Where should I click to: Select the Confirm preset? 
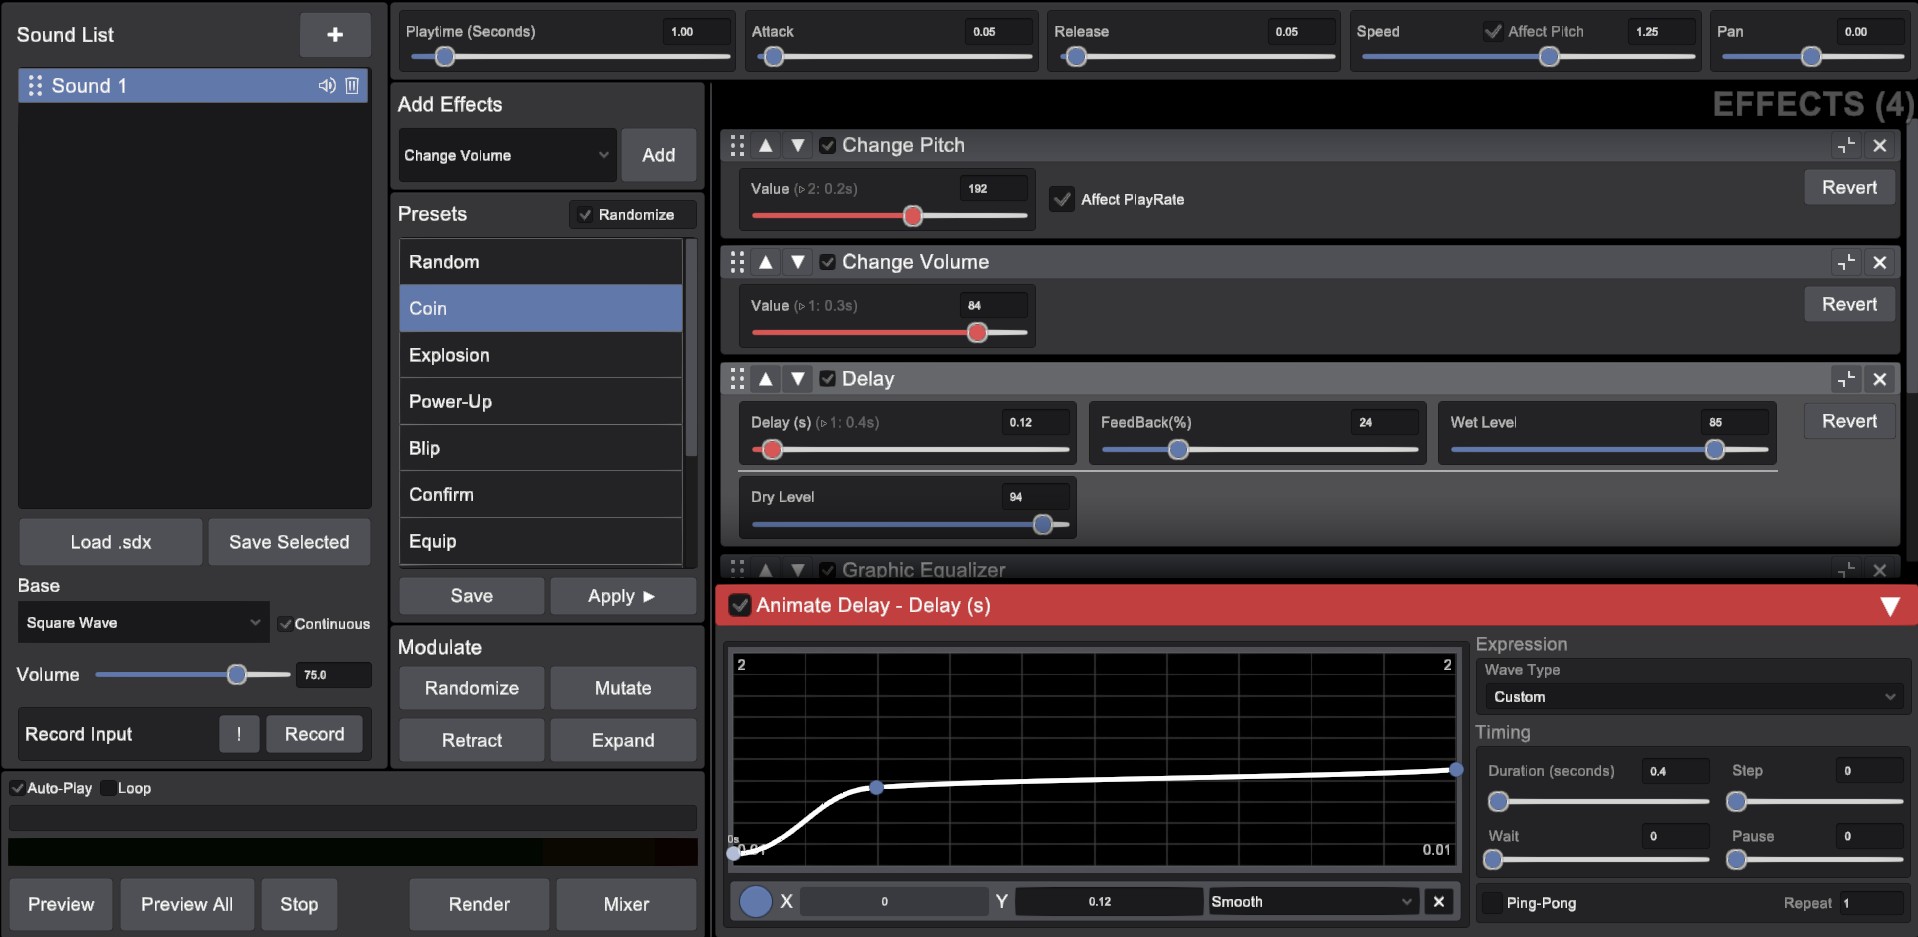(540, 494)
